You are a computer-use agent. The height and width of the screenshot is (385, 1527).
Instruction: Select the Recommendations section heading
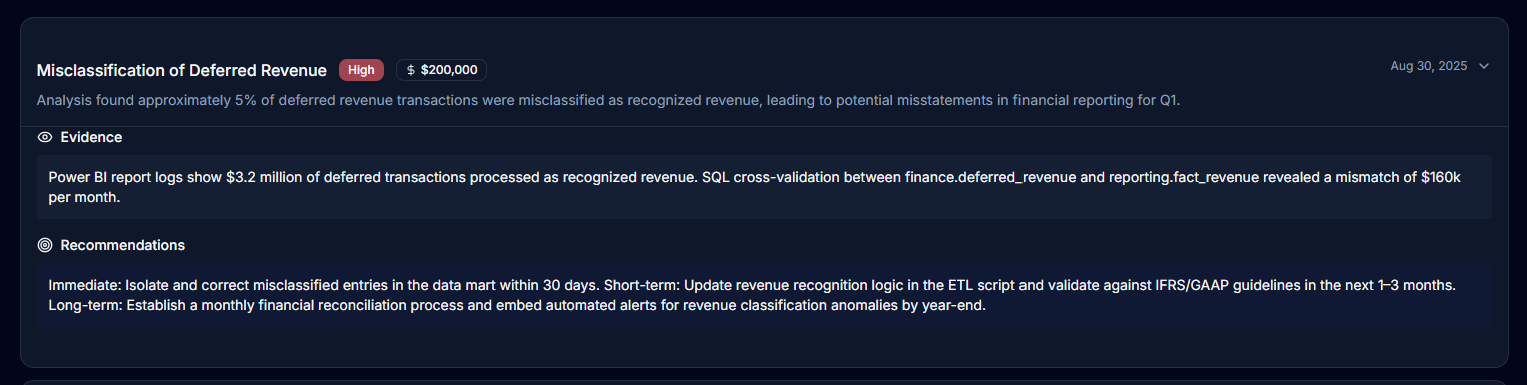(122, 245)
